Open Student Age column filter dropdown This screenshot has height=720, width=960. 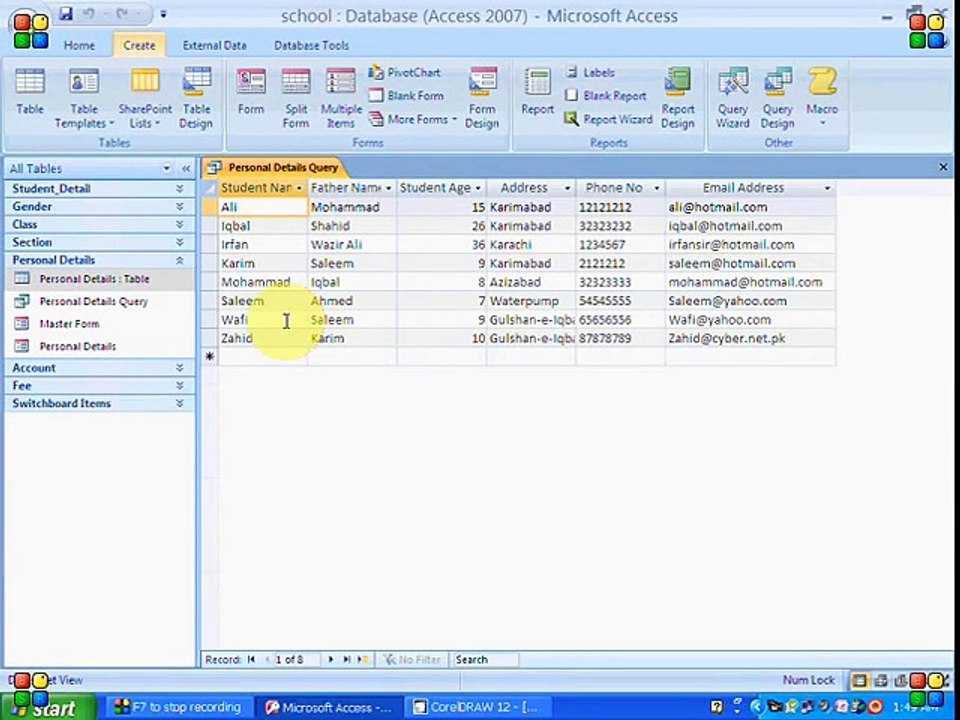coord(478,188)
